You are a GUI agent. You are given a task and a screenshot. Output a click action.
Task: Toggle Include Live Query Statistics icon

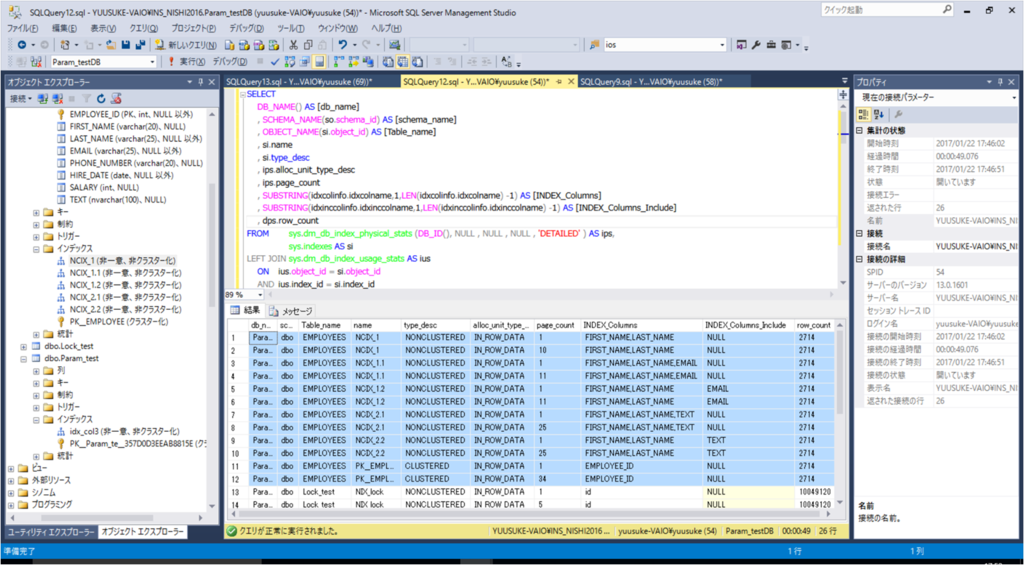coord(353,61)
